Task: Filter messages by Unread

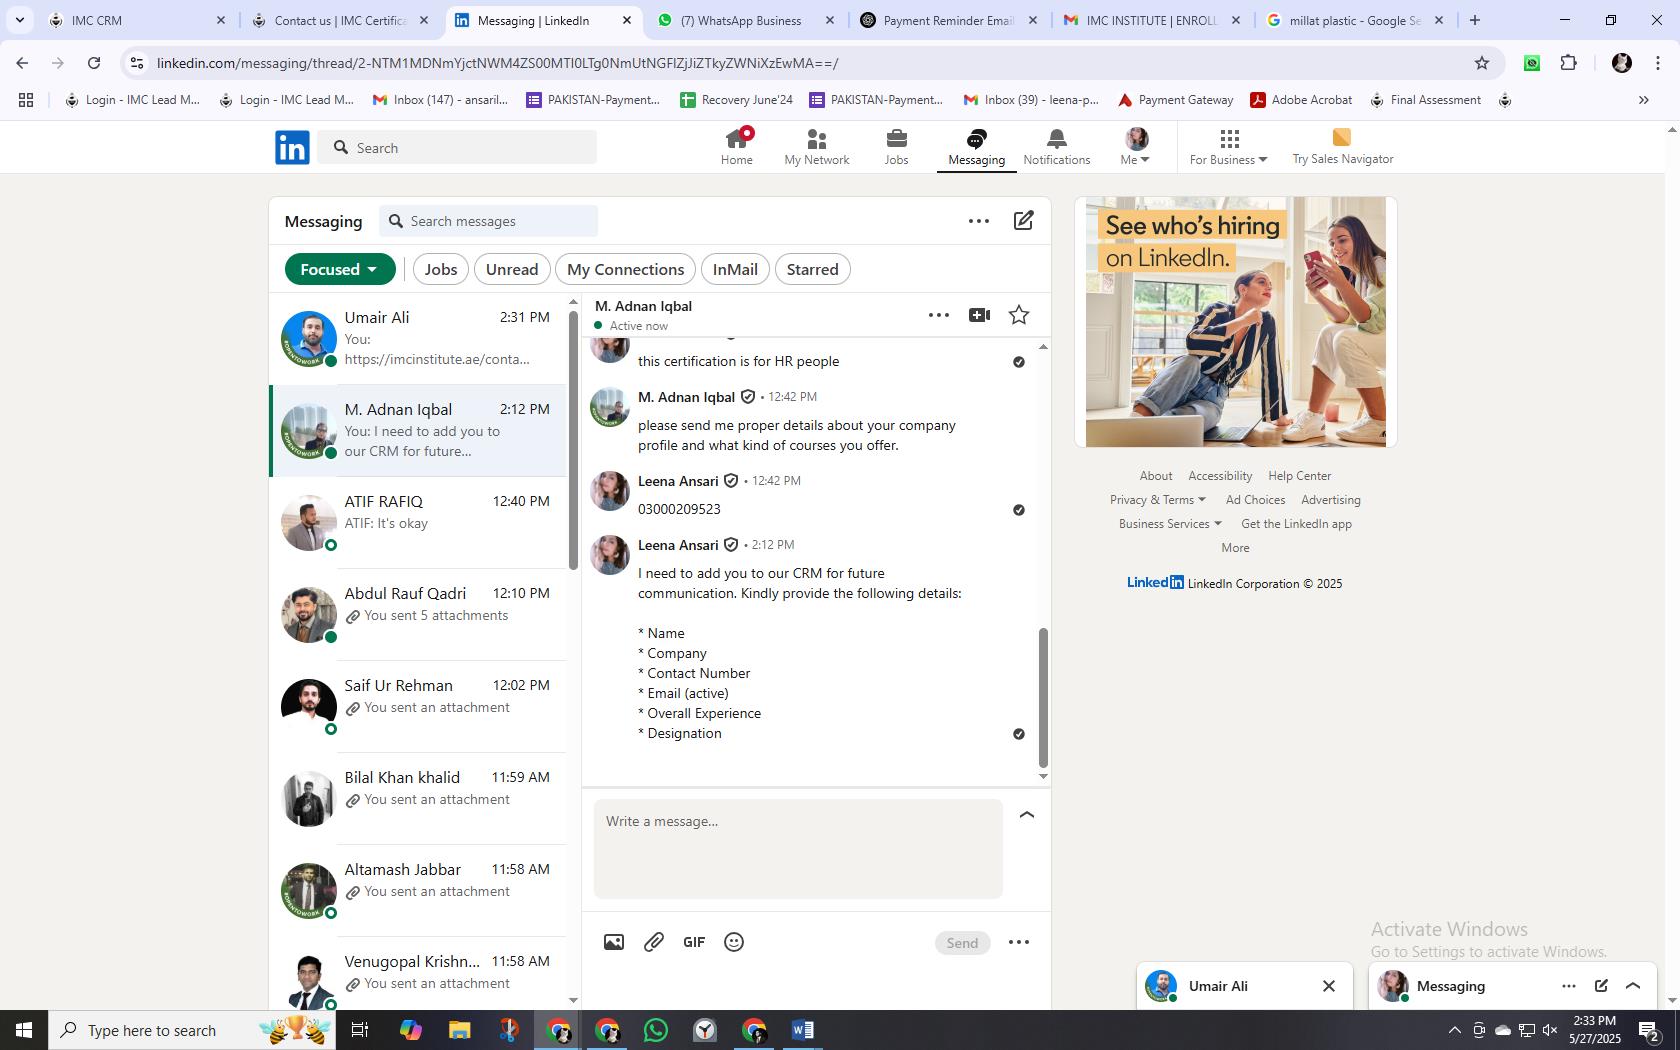Action: 512,269
